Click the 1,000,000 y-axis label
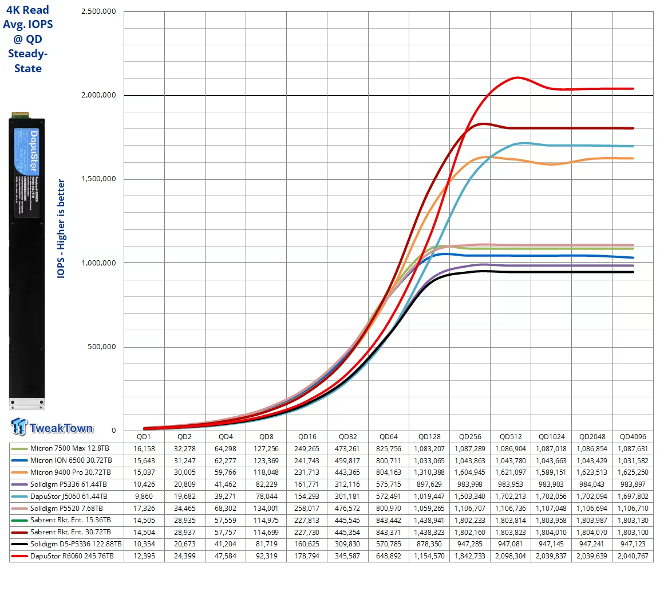This screenshot has height=606, width=660. pos(99,263)
